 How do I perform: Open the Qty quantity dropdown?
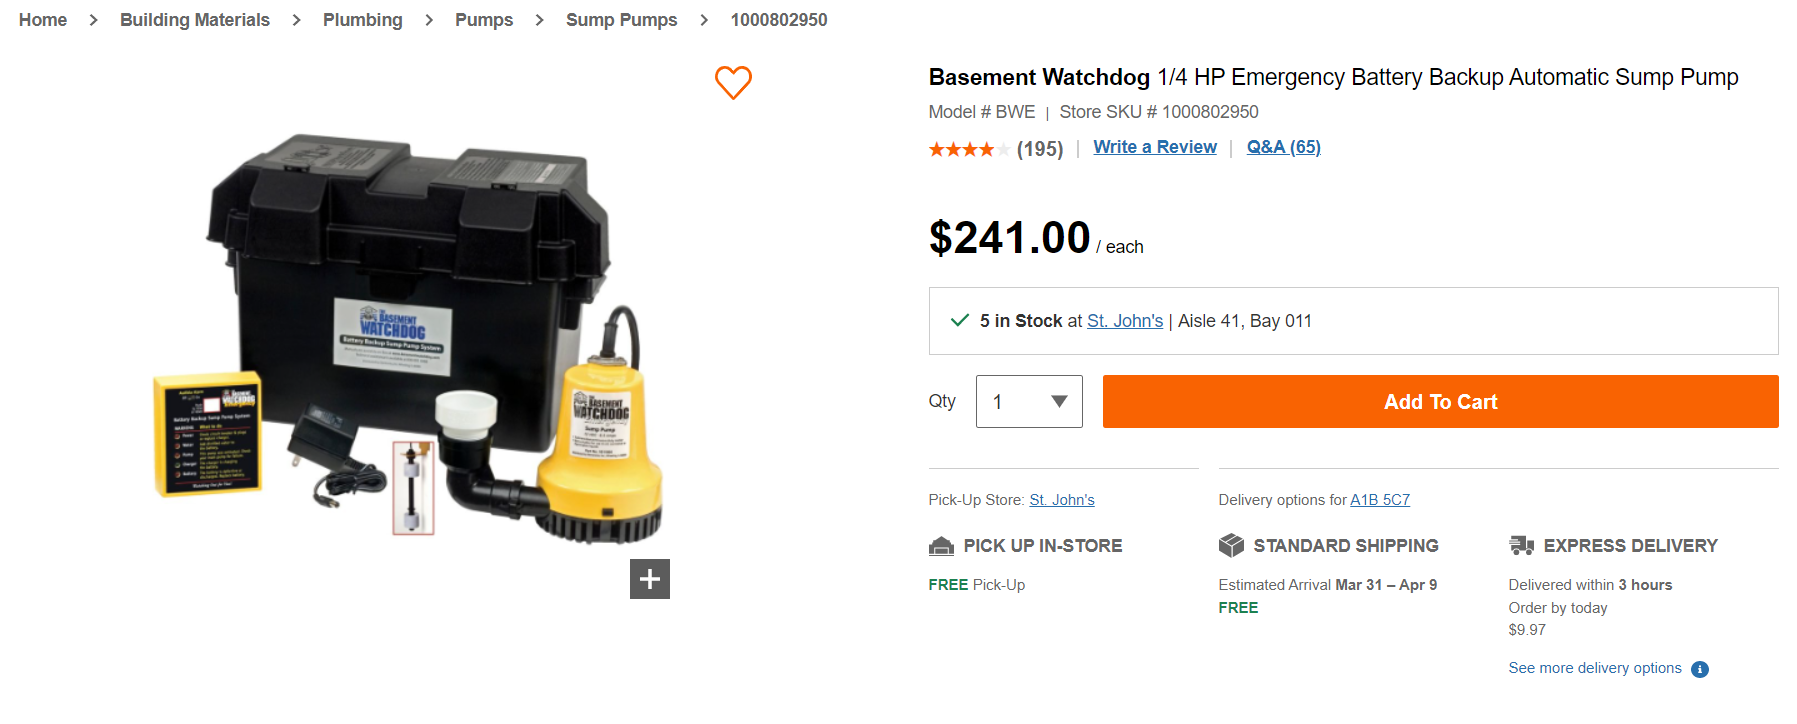tap(1029, 402)
